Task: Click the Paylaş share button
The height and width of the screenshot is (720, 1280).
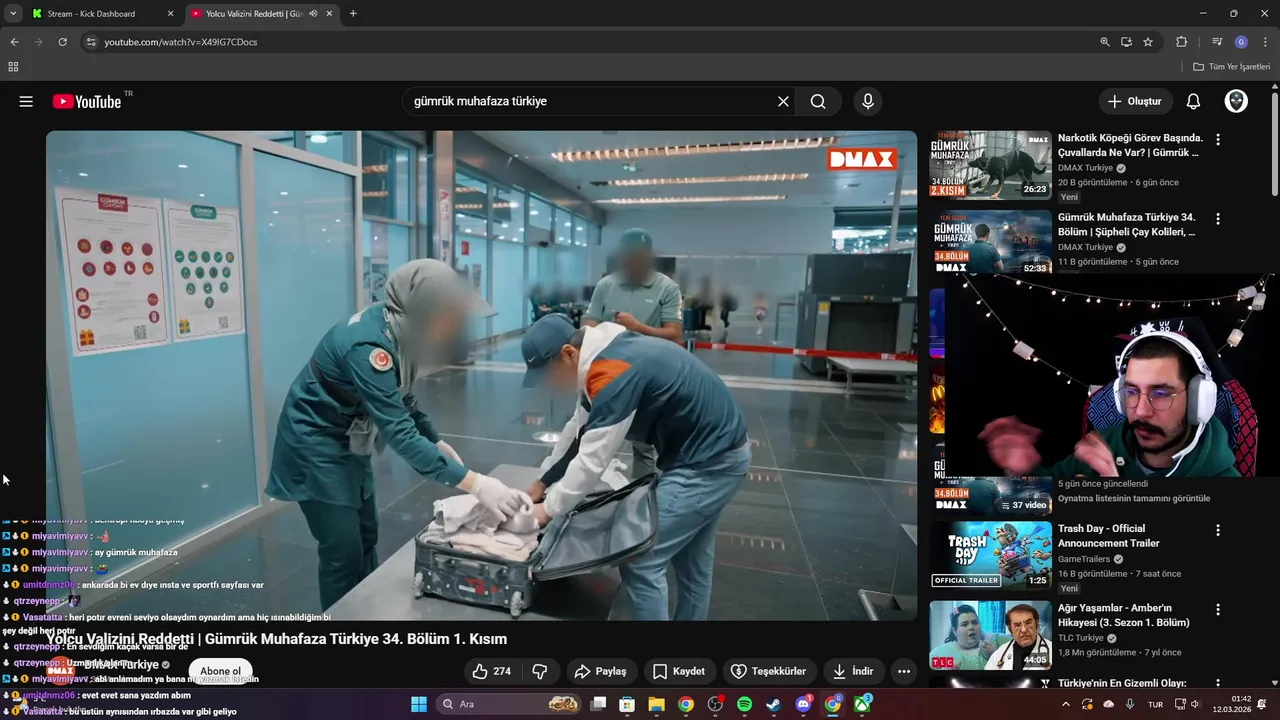Action: pos(600,671)
